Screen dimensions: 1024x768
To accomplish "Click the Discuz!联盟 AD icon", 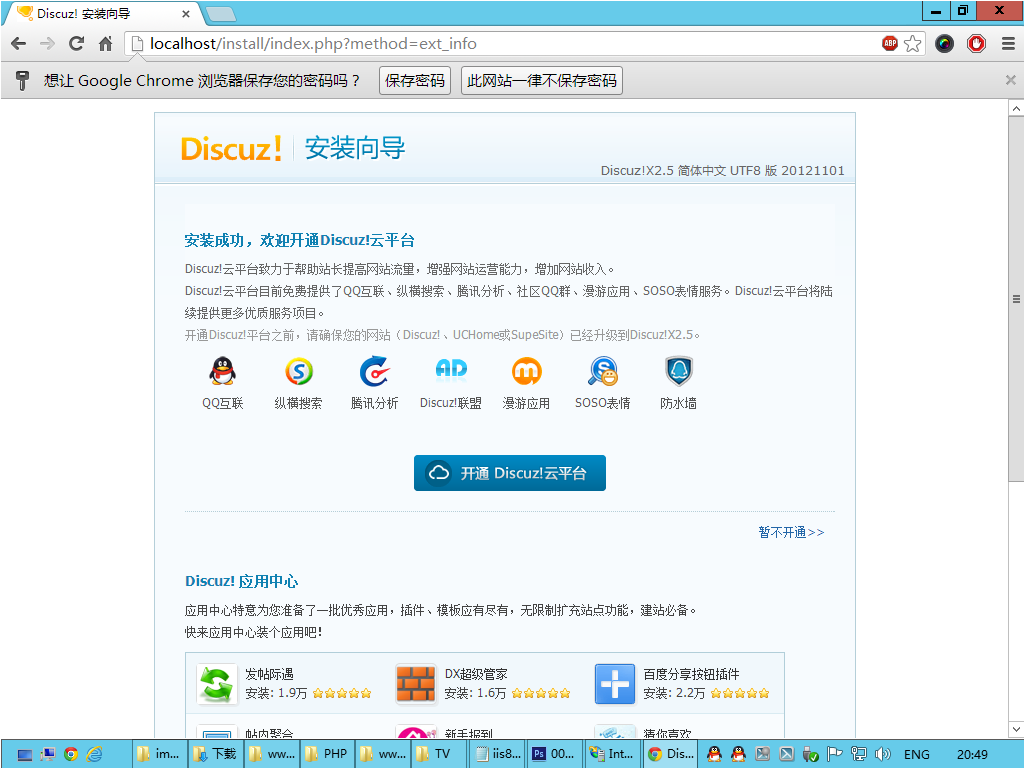I will click(450, 370).
